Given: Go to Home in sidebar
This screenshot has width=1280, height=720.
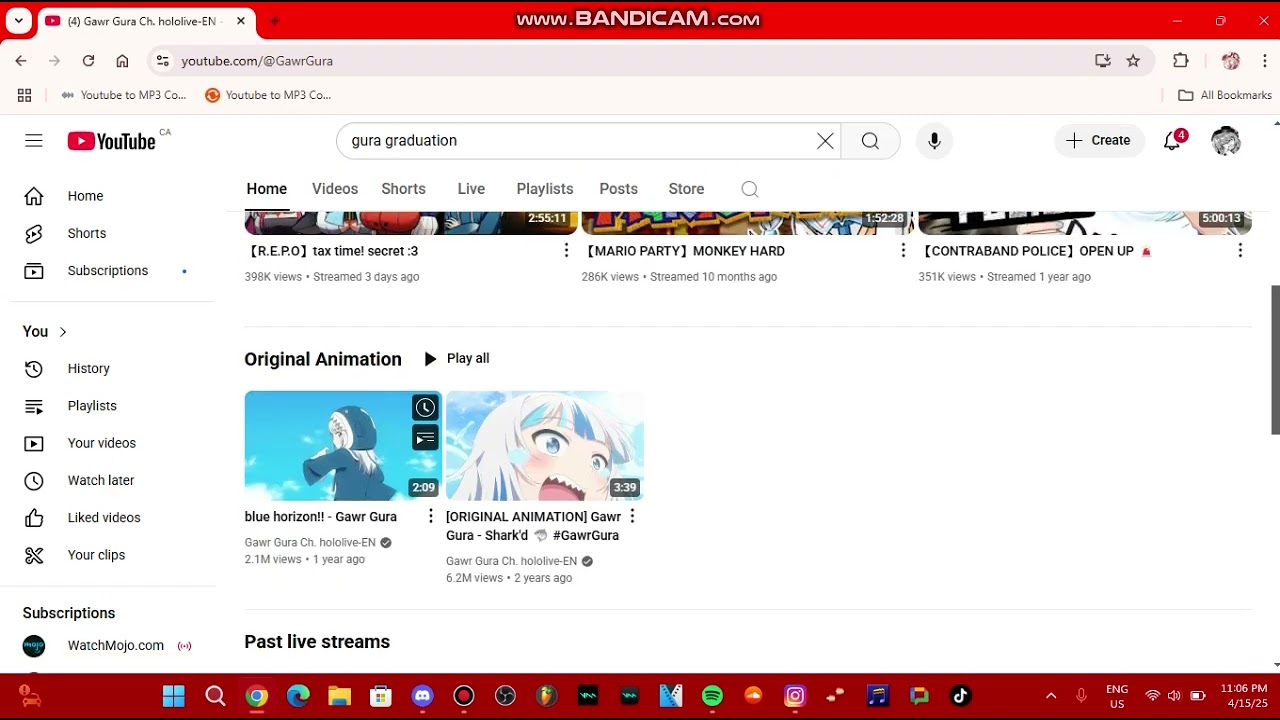Looking at the screenshot, I should pyautogui.click(x=108, y=196).
